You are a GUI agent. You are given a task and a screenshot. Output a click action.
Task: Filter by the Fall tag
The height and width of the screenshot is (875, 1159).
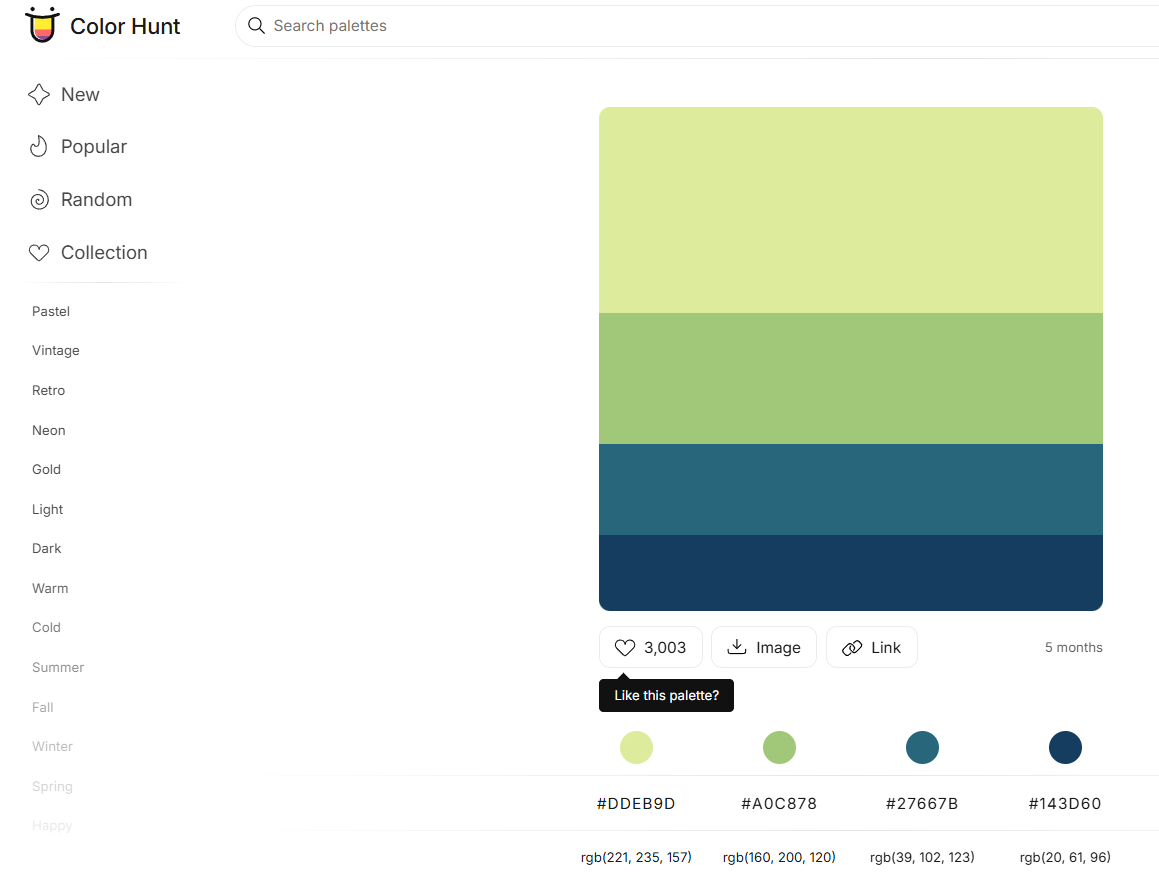[x=43, y=707]
